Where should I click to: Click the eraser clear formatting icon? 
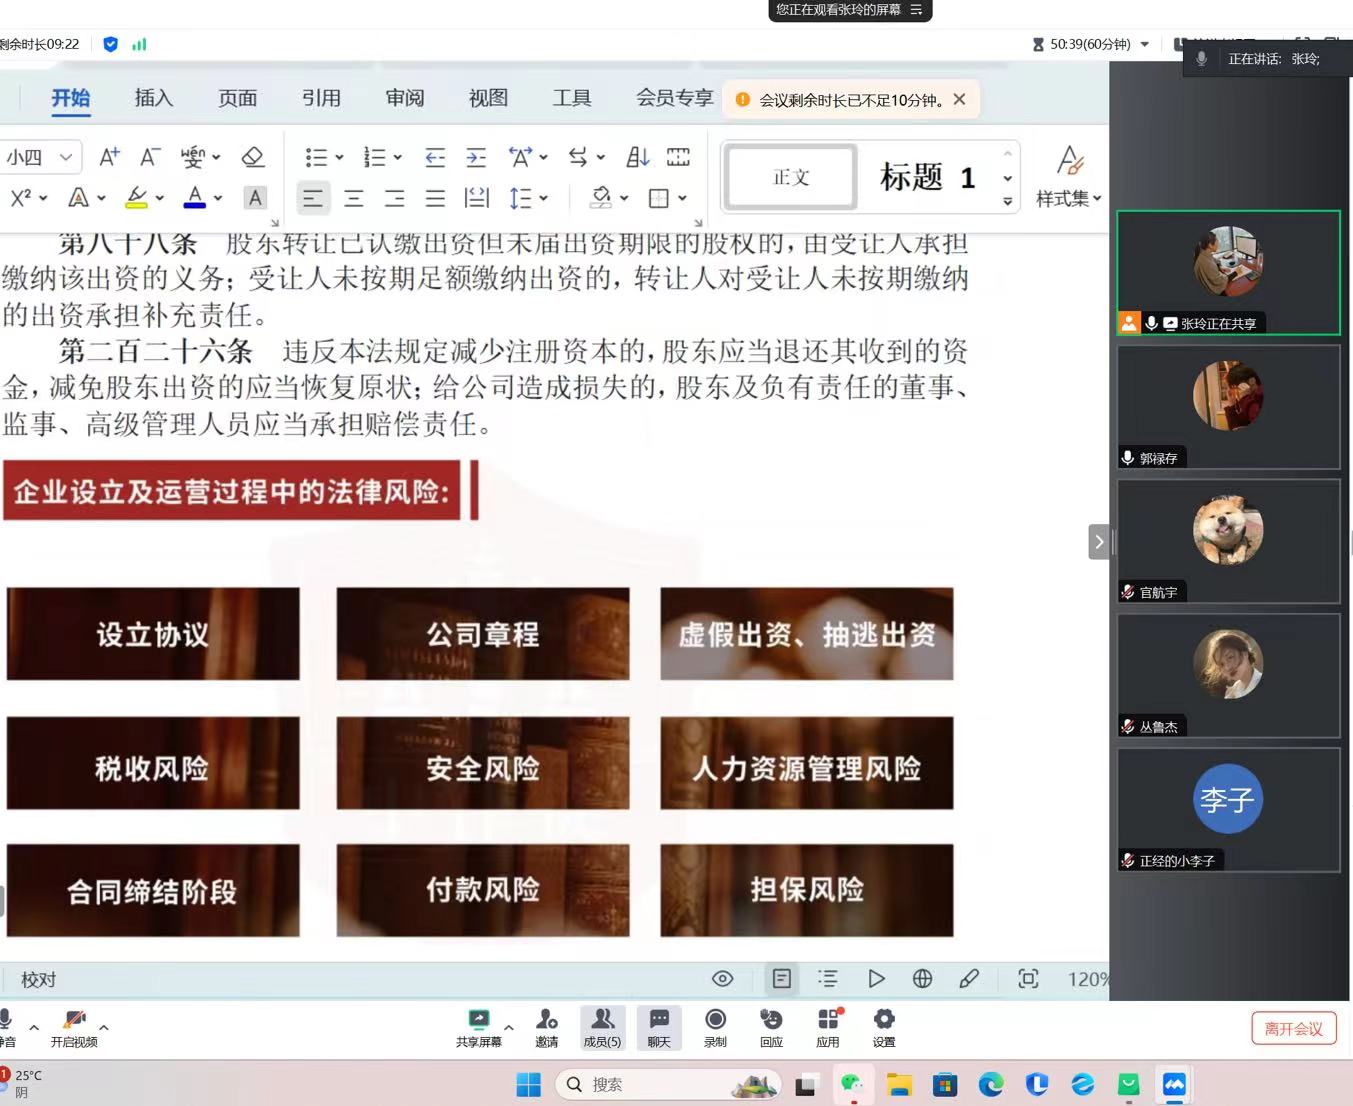253,157
